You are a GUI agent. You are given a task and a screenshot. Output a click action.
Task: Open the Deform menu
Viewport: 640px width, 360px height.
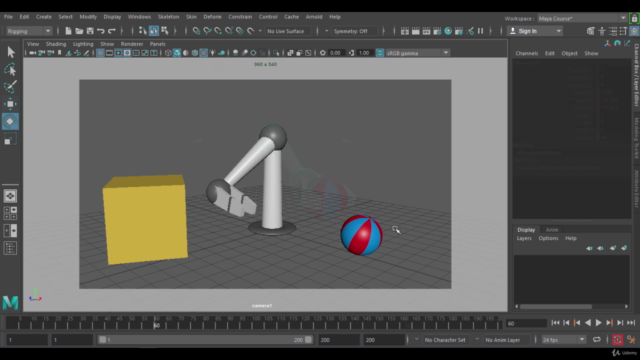click(x=212, y=17)
